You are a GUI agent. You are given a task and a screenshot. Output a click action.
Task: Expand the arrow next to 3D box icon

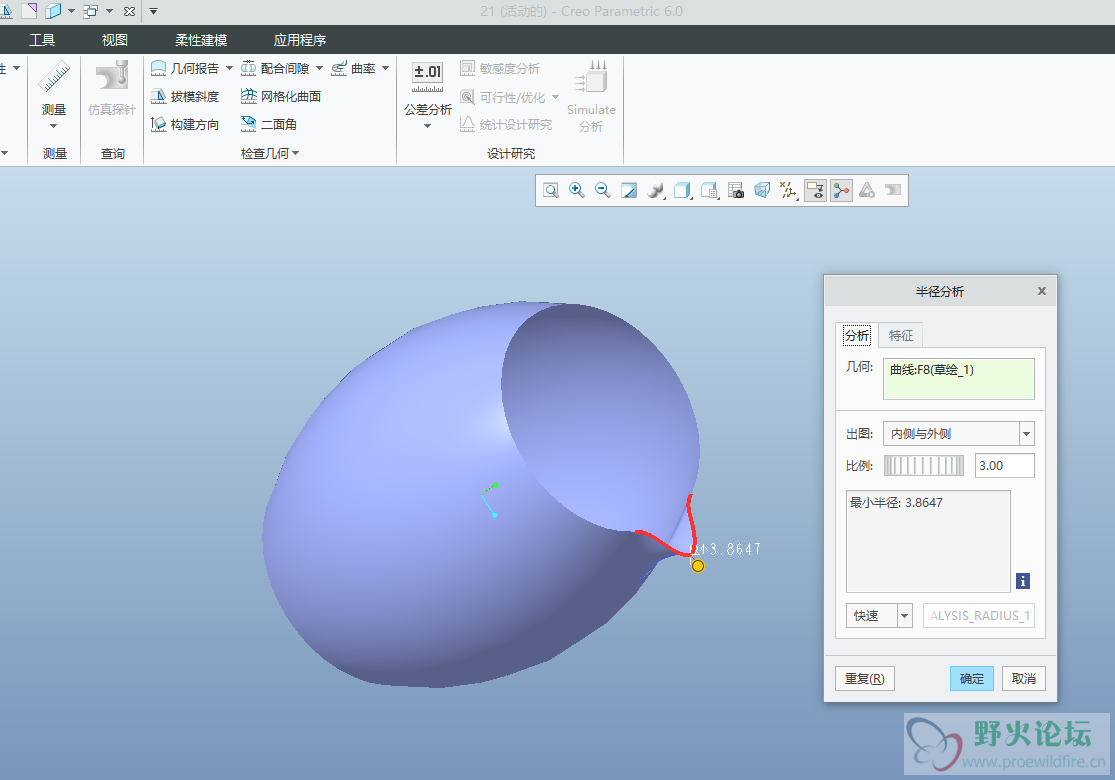click(x=71, y=11)
